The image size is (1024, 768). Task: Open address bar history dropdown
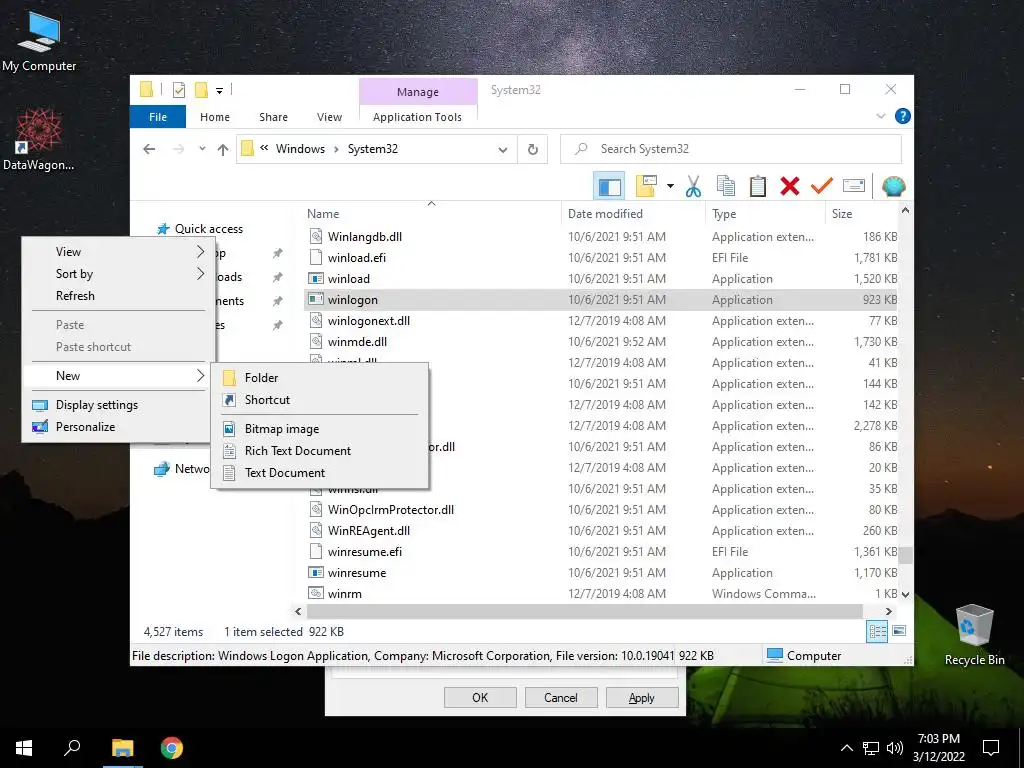tap(502, 150)
